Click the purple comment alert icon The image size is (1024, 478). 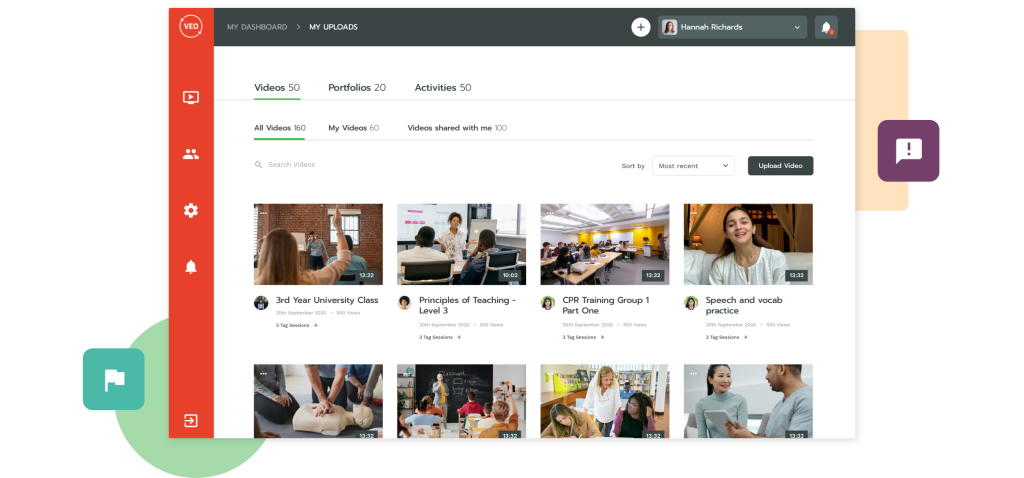(908, 151)
